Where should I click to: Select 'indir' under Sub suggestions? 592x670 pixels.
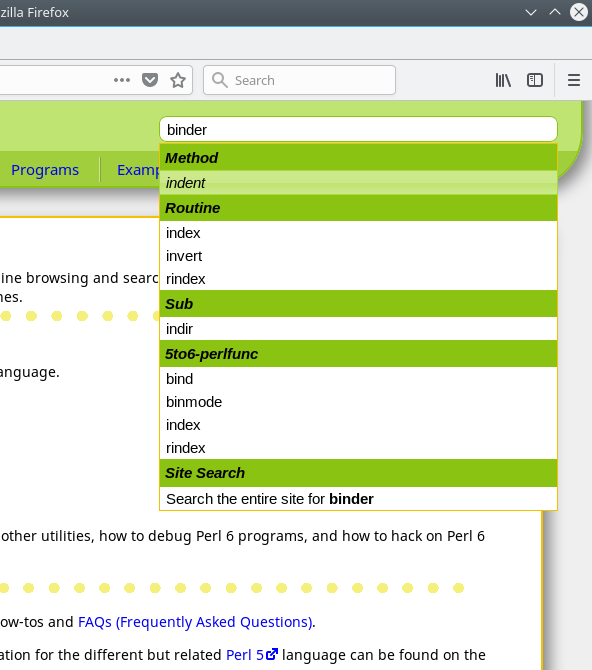[358, 329]
